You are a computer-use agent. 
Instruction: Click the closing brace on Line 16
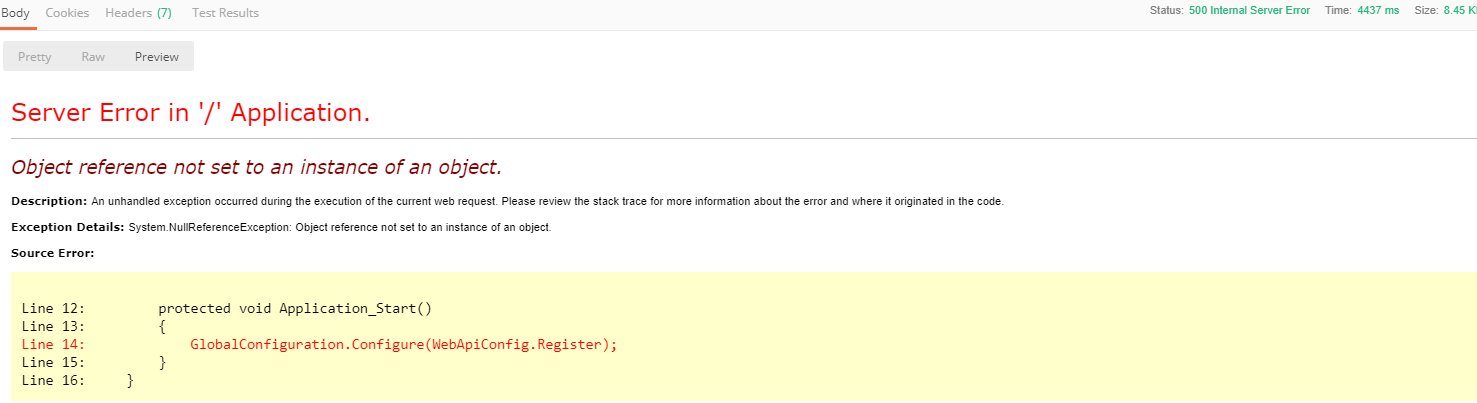pyautogui.click(x=130, y=381)
